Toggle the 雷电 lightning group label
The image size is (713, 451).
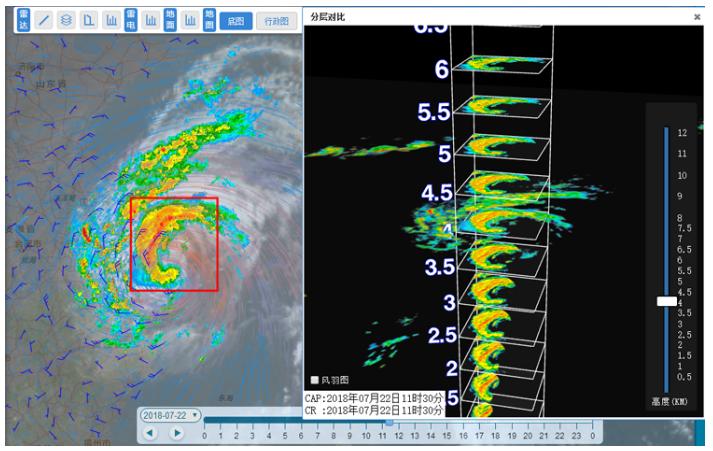(131, 20)
